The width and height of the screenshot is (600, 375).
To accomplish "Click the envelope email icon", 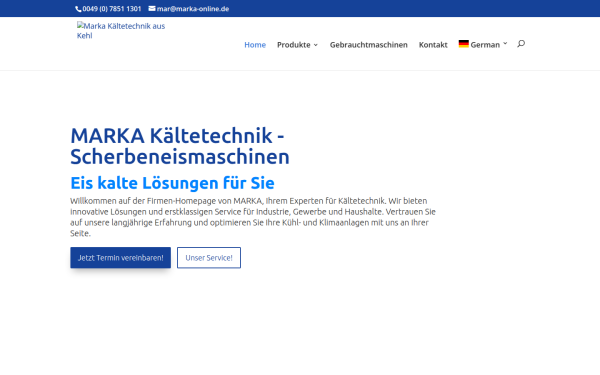I will tap(152, 8).
